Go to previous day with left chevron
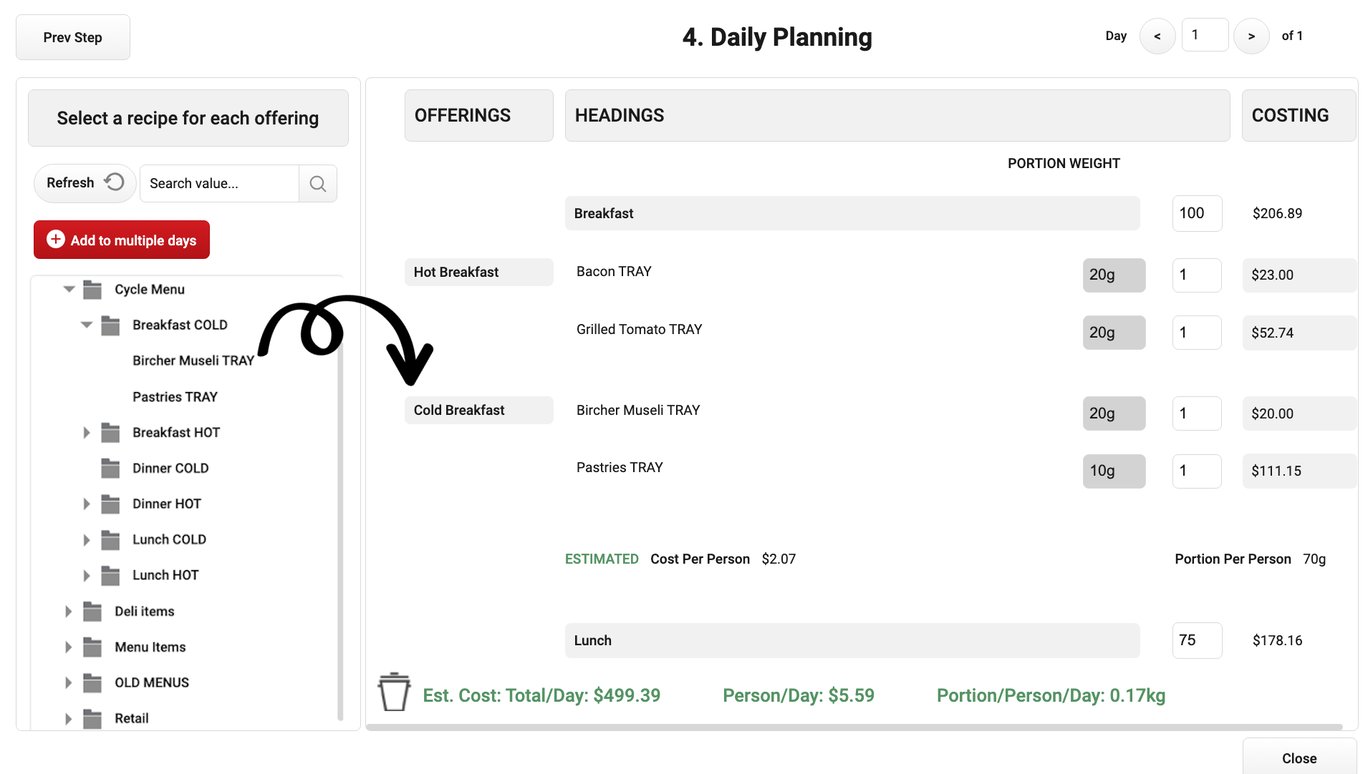The width and height of the screenshot is (1368, 774). 1157,34
